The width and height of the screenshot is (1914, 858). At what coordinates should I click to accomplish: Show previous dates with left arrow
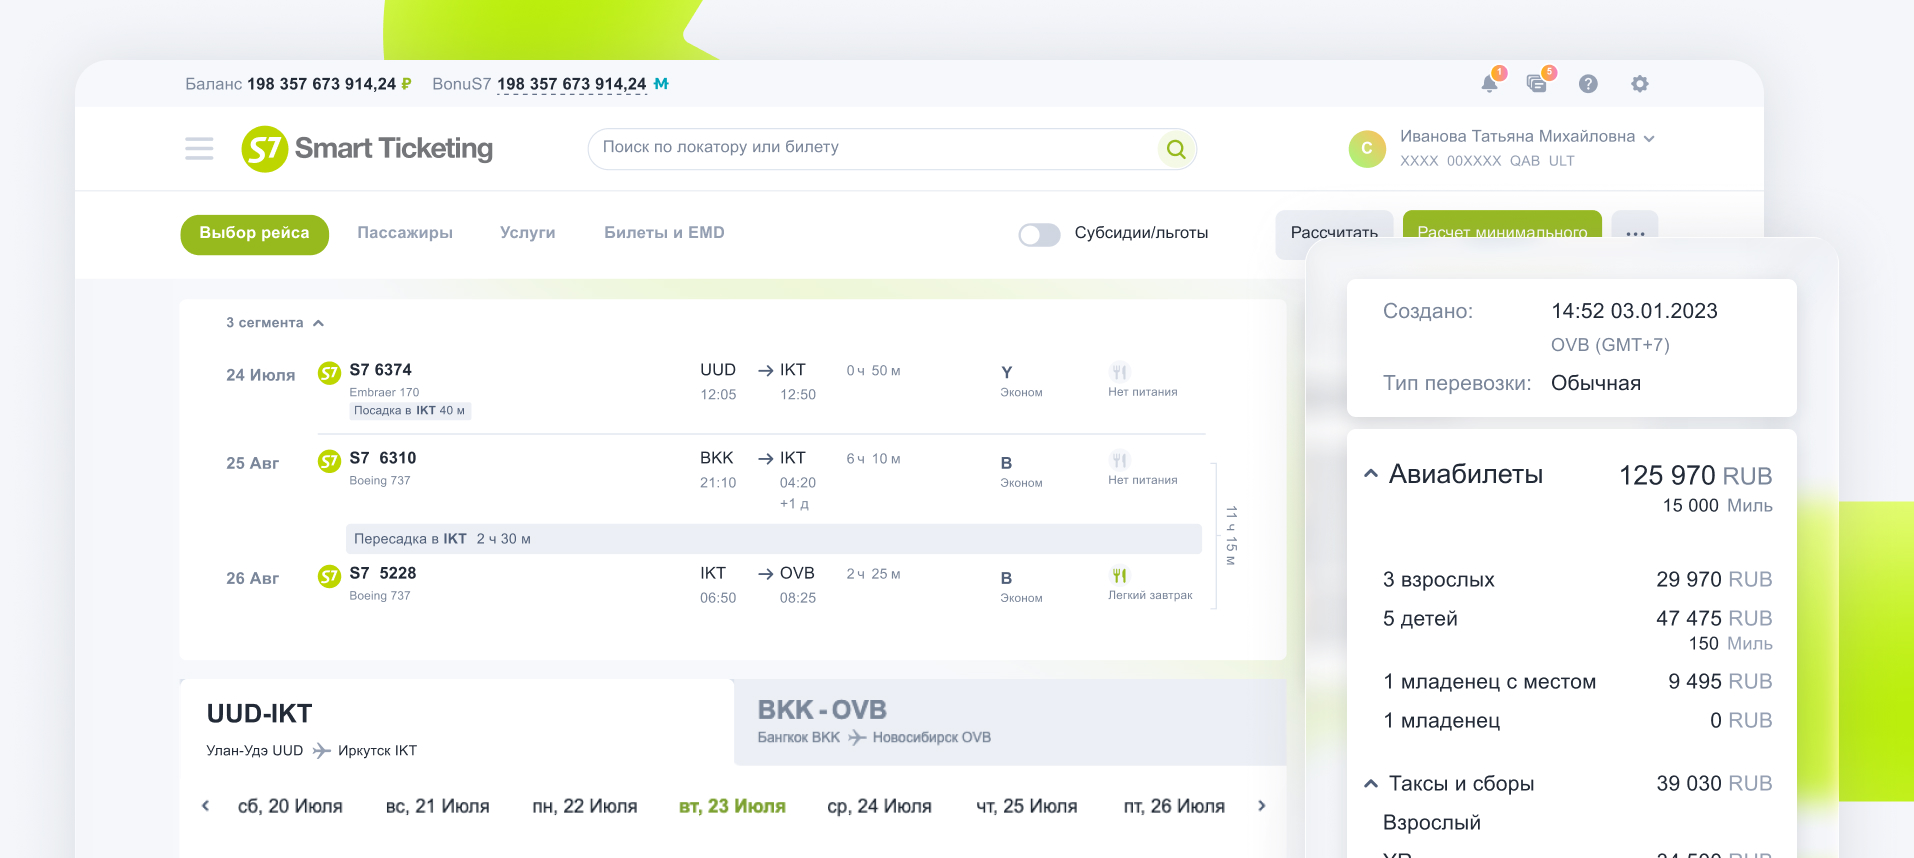206,806
